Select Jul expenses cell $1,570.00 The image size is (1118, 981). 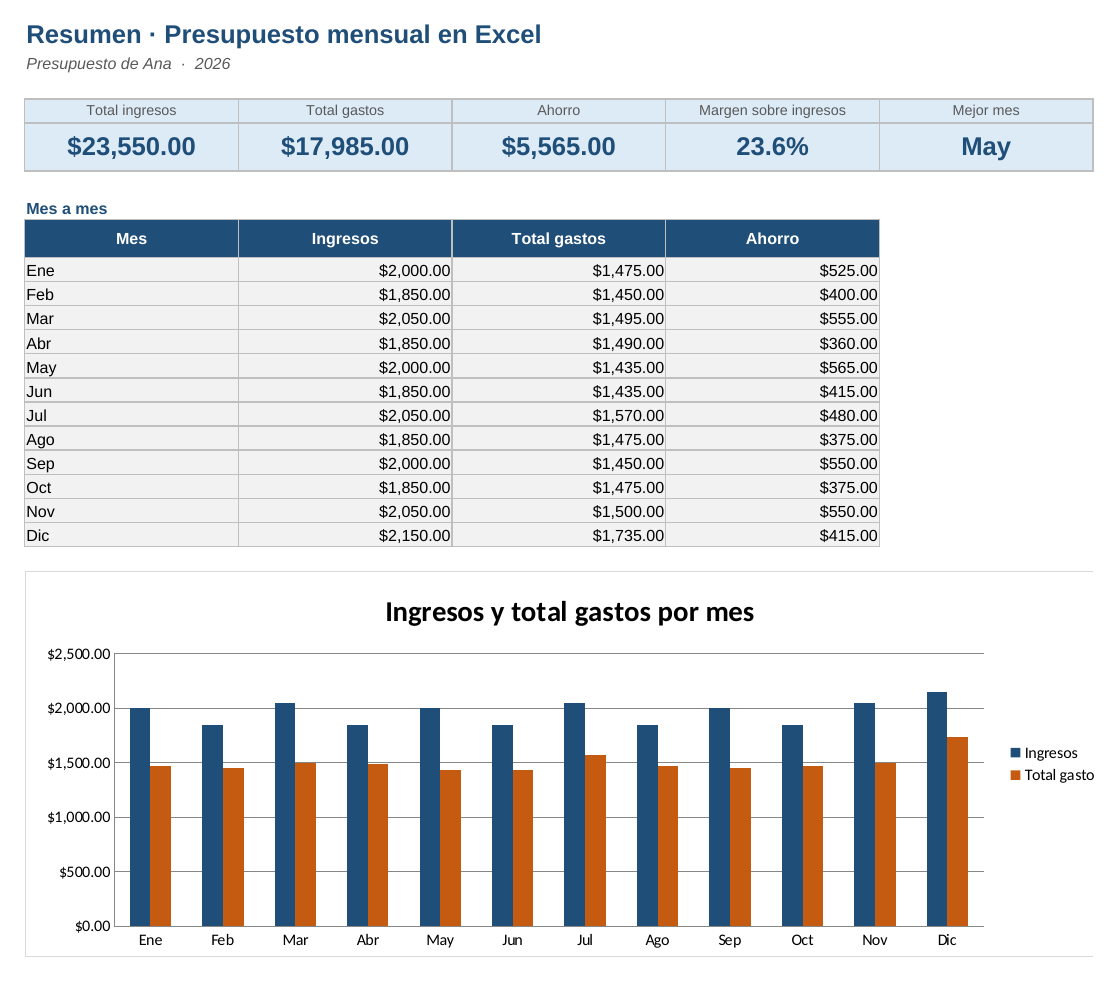(x=558, y=415)
